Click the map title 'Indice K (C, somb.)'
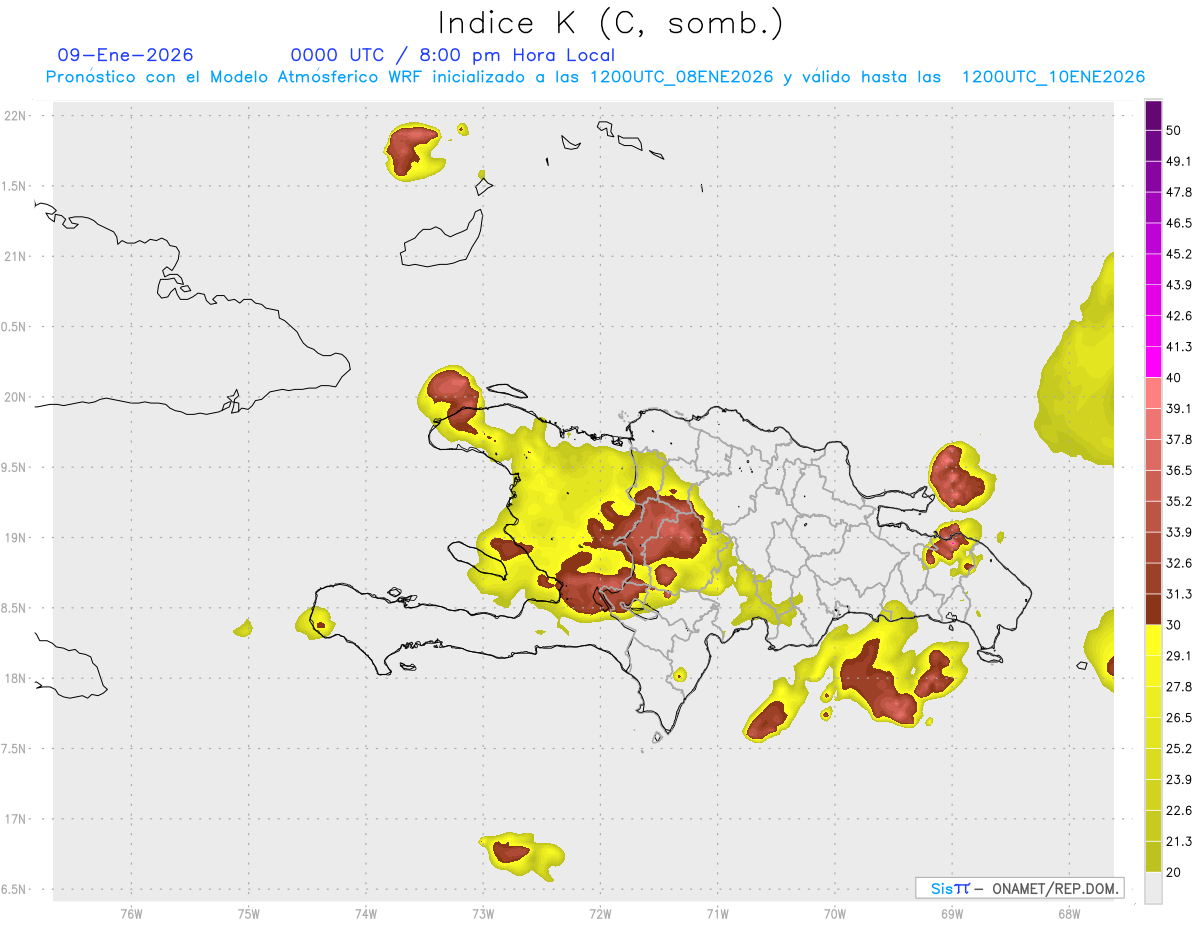 [611, 22]
